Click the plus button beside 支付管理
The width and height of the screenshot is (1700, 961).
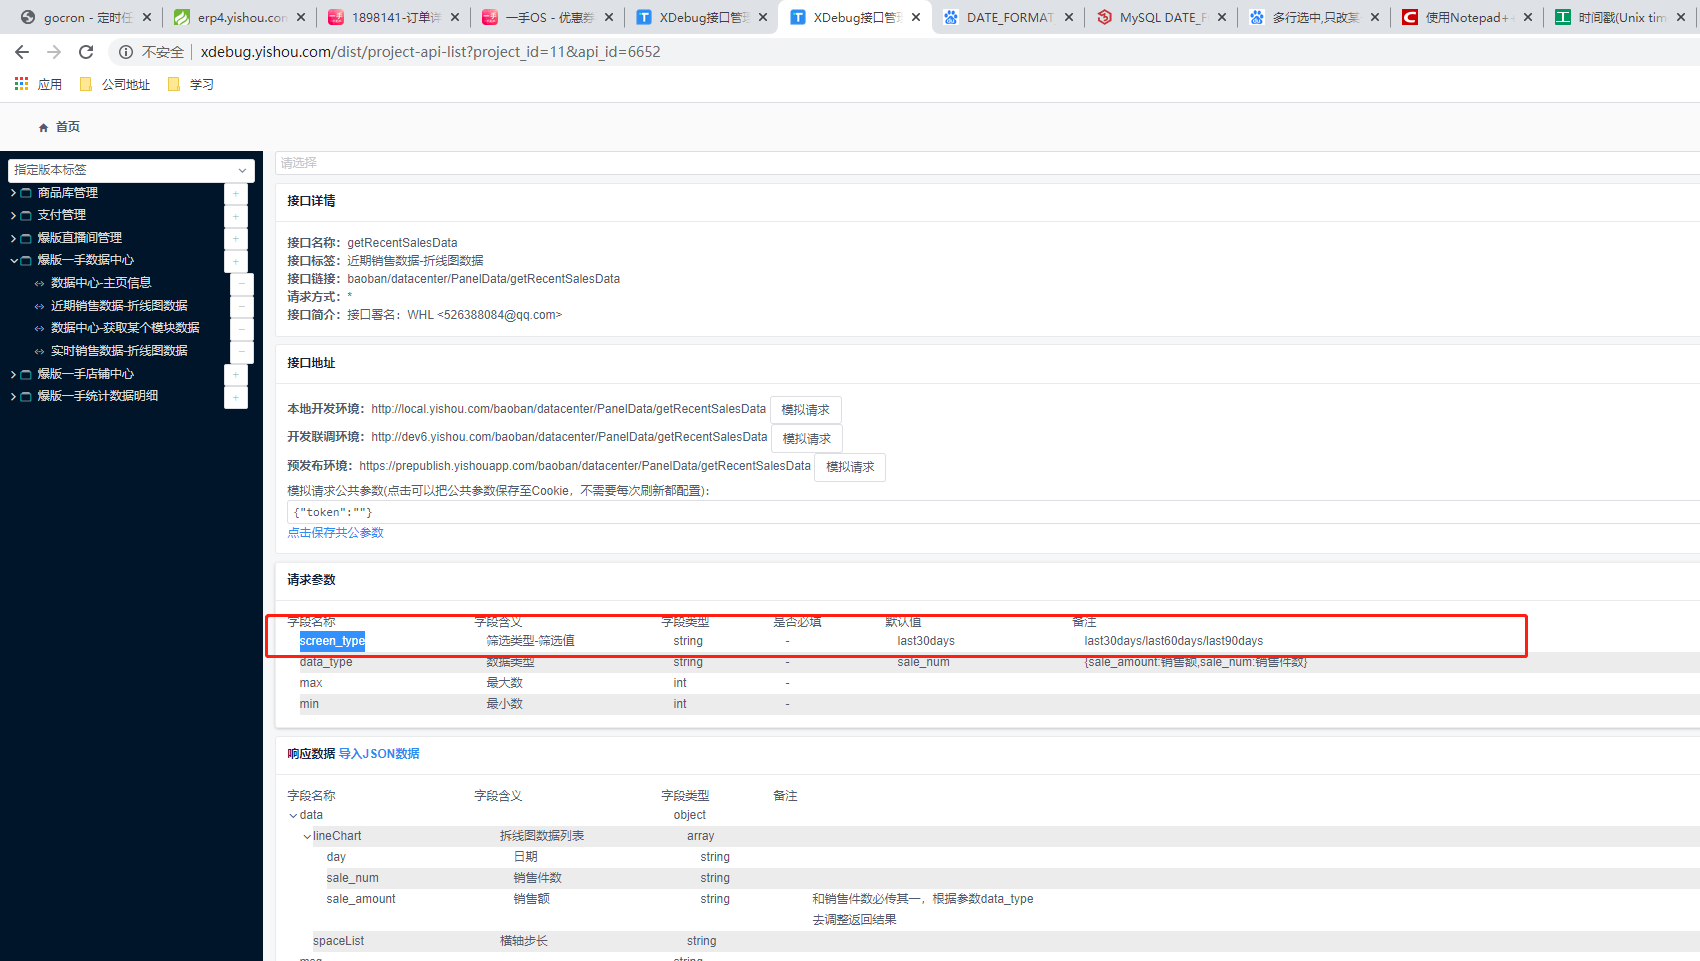(x=236, y=215)
